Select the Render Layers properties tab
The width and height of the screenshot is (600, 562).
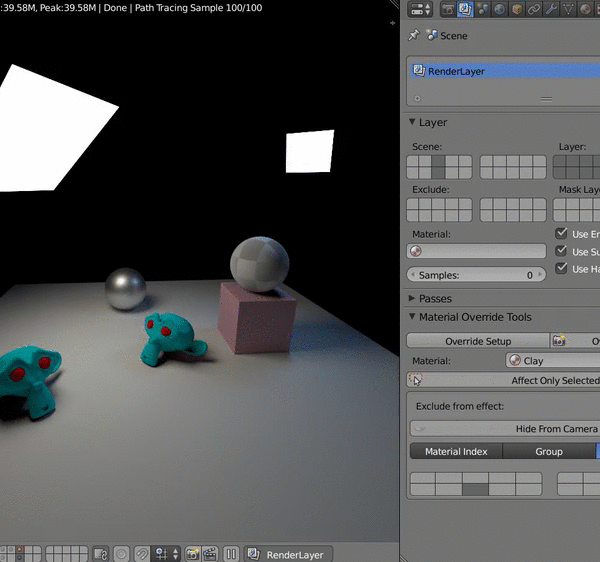click(465, 9)
